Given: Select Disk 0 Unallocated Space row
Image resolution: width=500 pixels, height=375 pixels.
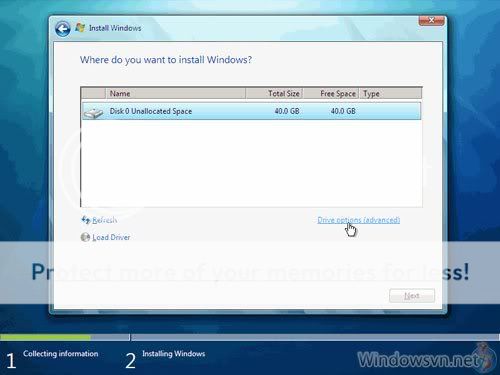Looking at the screenshot, I should point(251,111).
